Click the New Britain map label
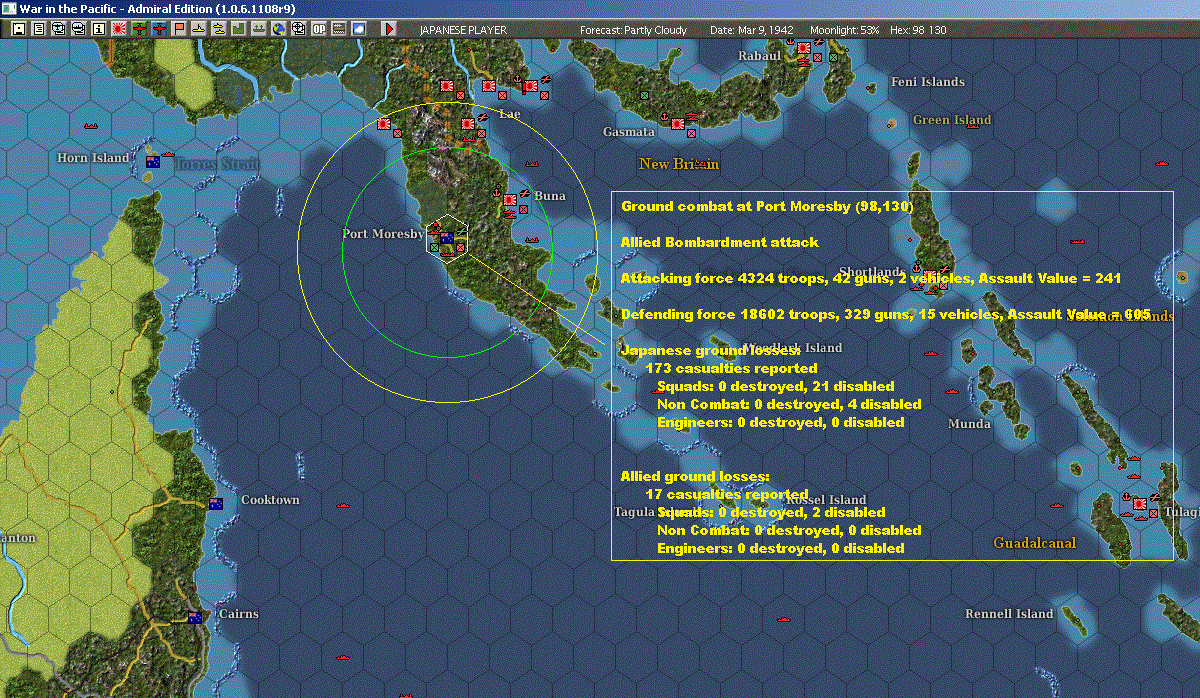This screenshot has height=698, width=1200. coord(679,164)
